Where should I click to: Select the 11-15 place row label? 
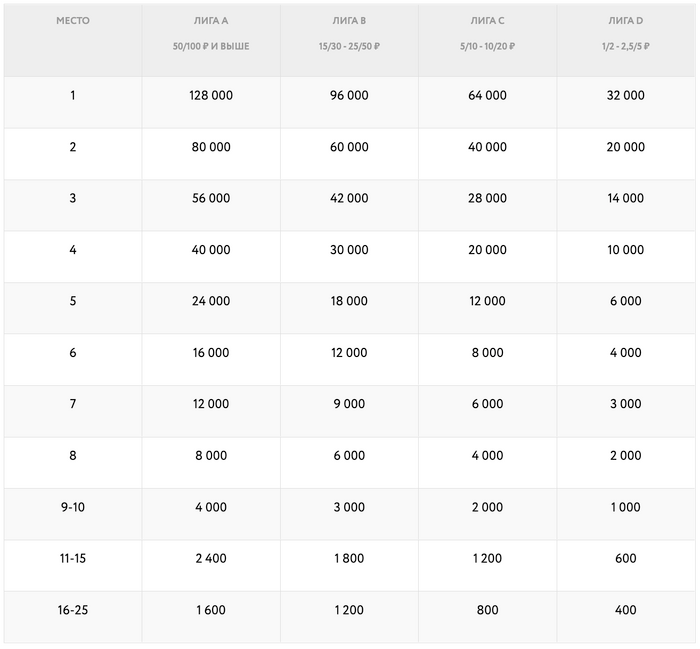(72, 559)
